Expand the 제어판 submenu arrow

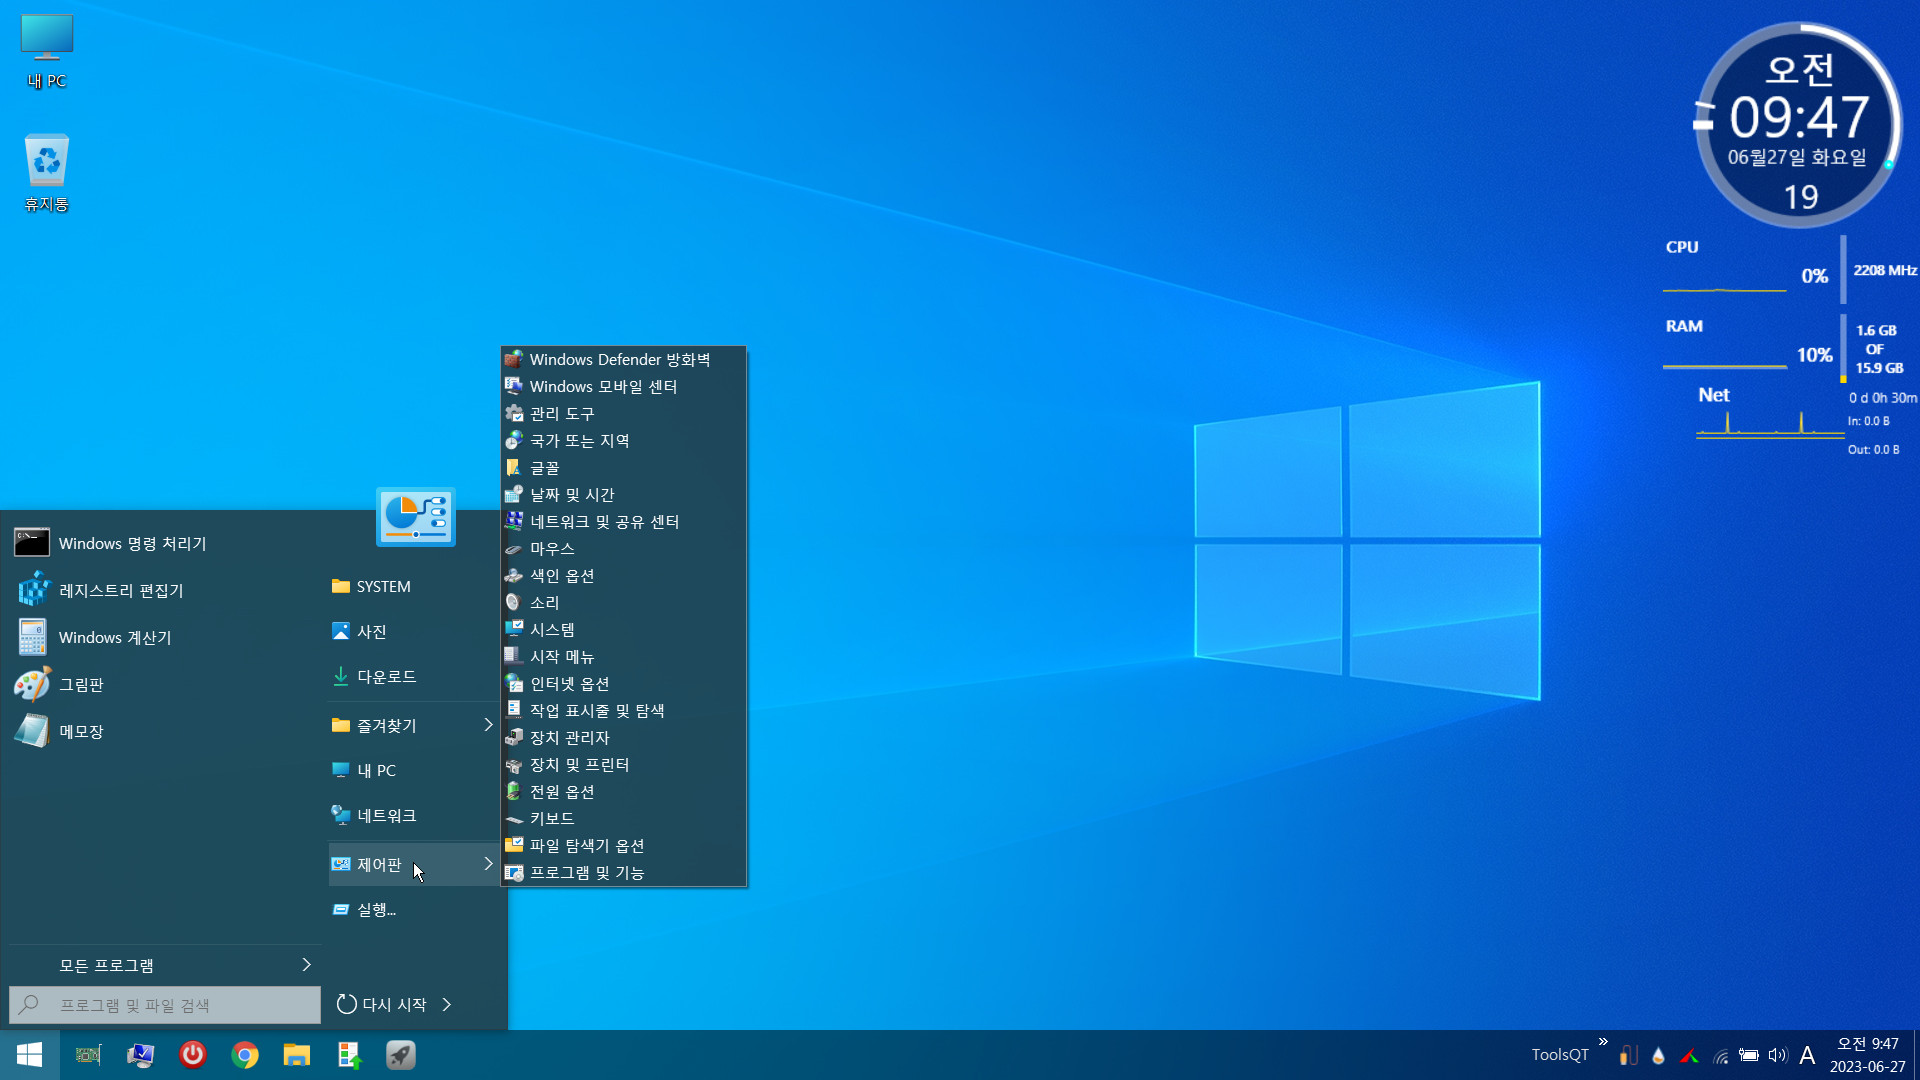488,864
